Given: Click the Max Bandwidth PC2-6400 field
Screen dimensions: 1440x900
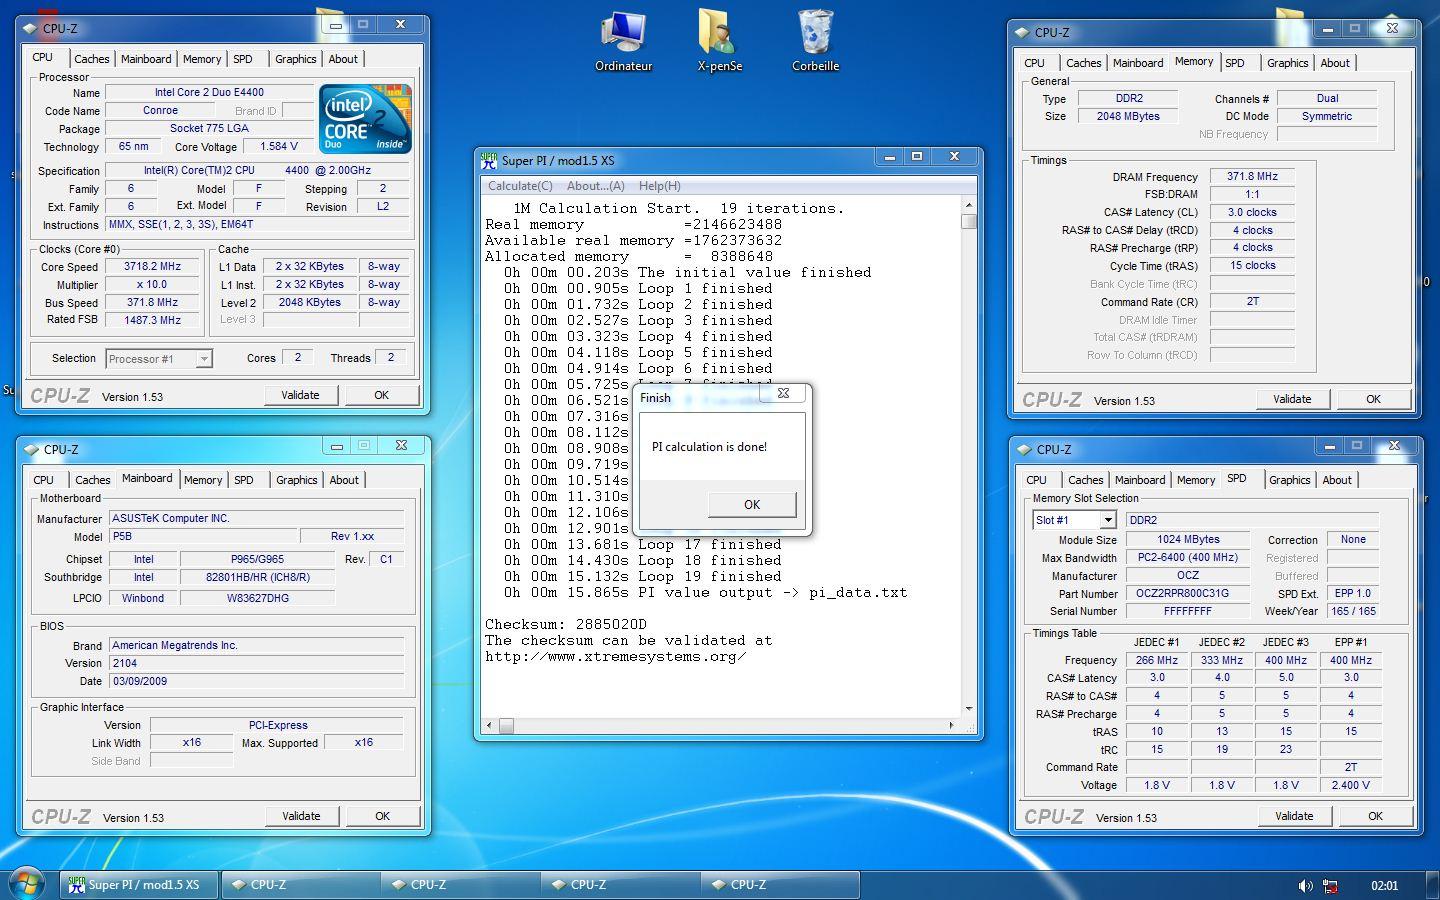Looking at the screenshot, I should (x=1187, y=557).
